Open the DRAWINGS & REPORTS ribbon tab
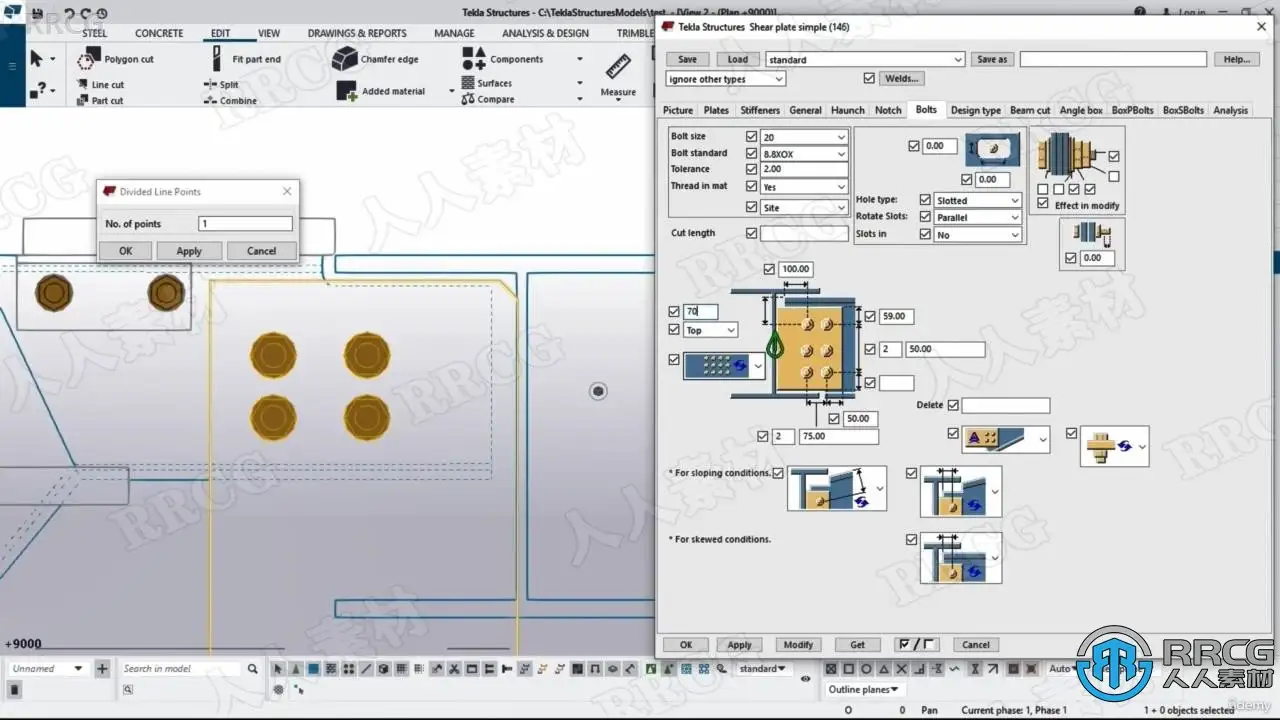Image resolution: width=1280 pixels, height=720 pixels. click(357, 33)
